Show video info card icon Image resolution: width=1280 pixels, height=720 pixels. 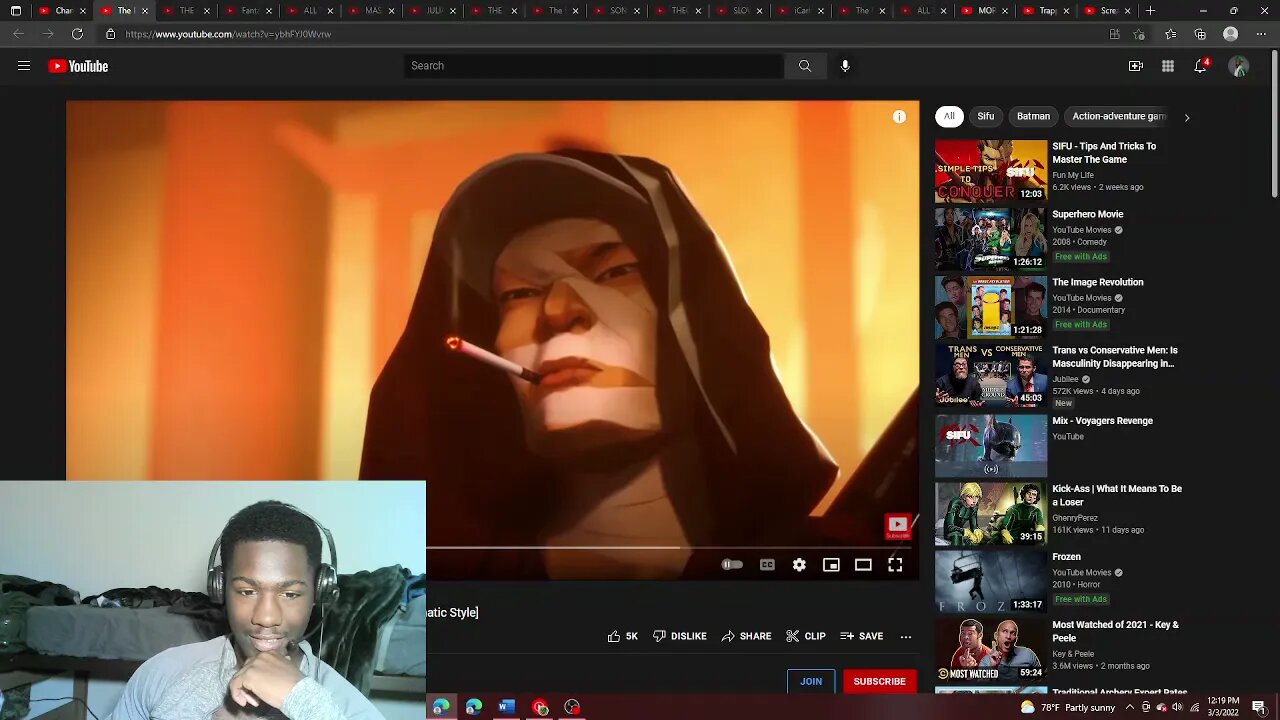click(x=899, y=117)
